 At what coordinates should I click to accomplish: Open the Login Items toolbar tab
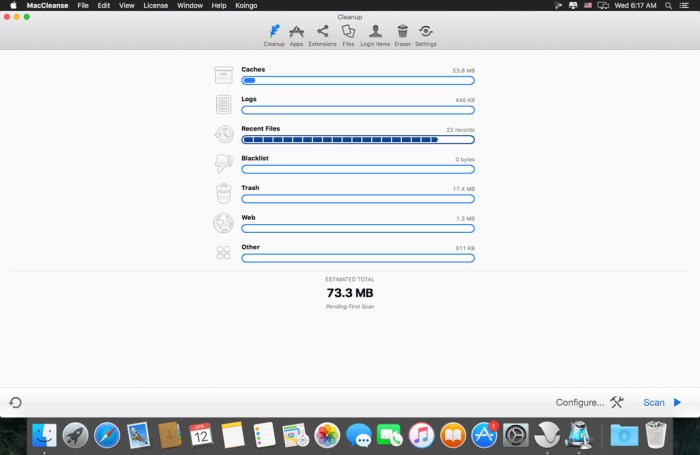375,35
